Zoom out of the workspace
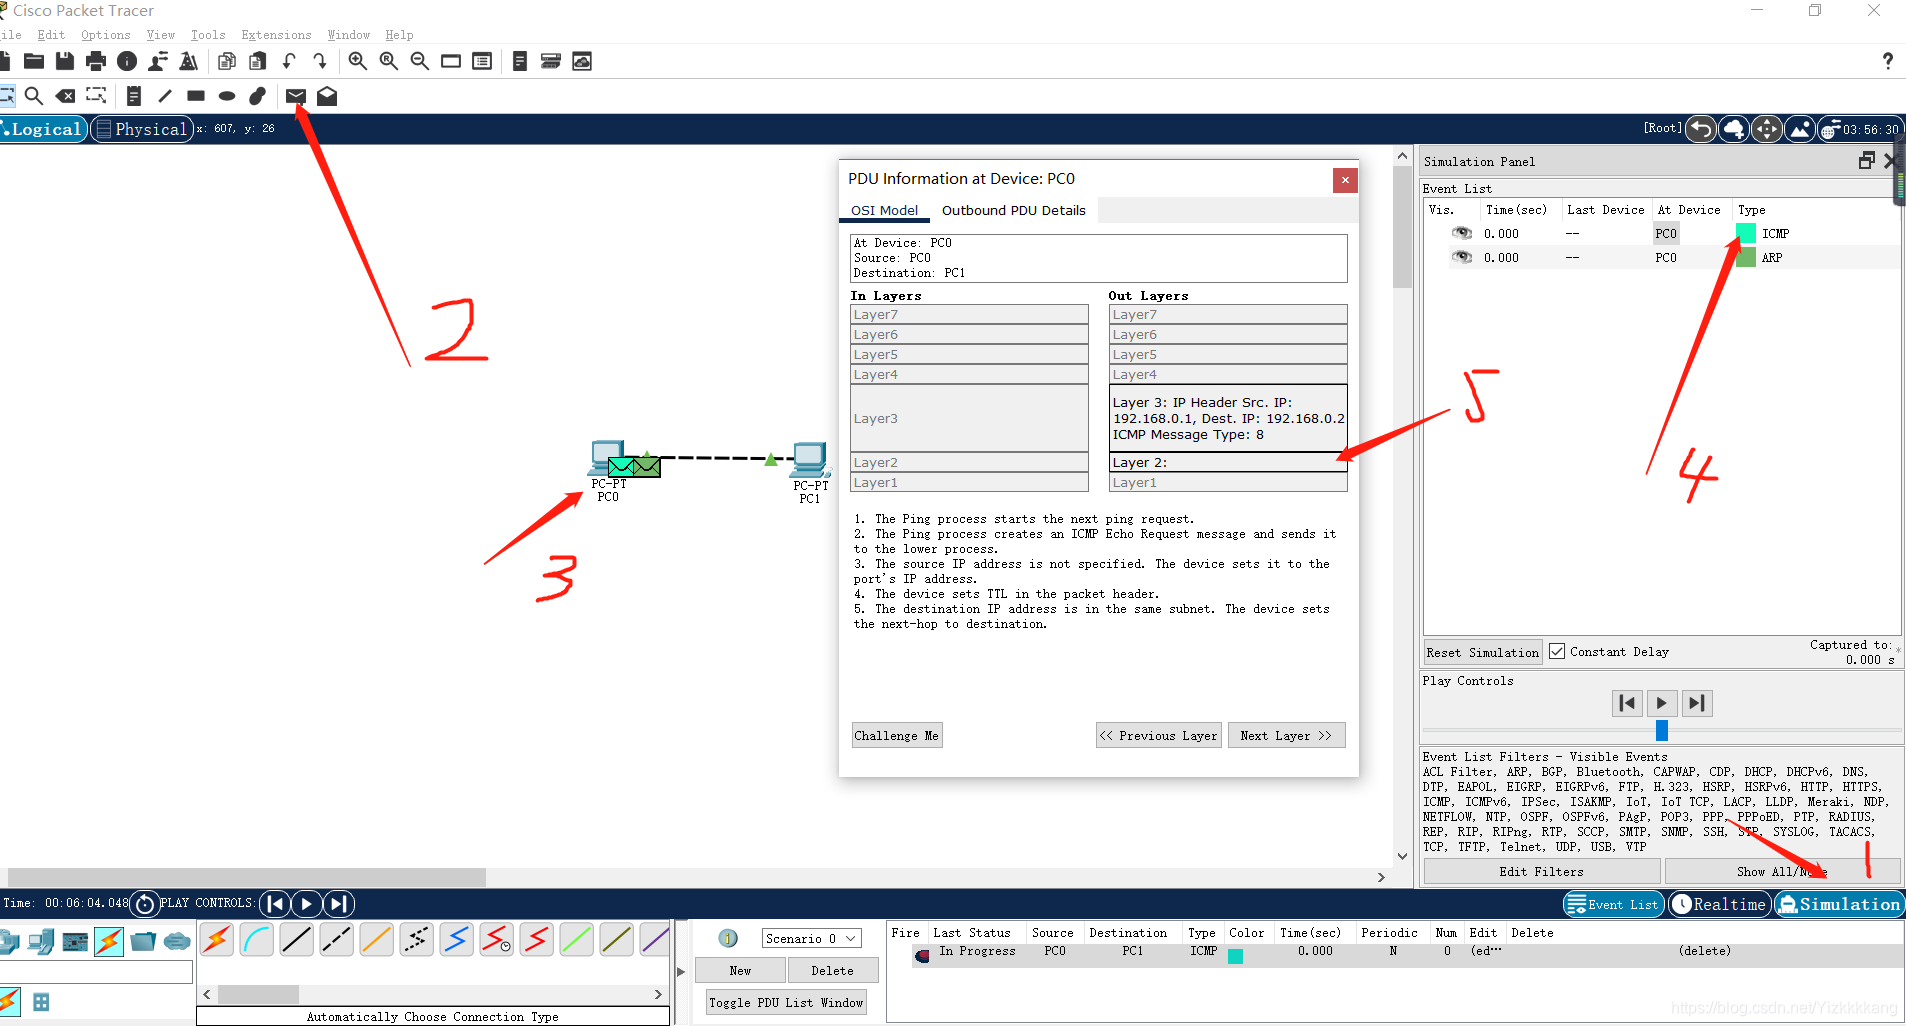The image size is (1906, 1026). pyautogui.click(x=420, y=62)
